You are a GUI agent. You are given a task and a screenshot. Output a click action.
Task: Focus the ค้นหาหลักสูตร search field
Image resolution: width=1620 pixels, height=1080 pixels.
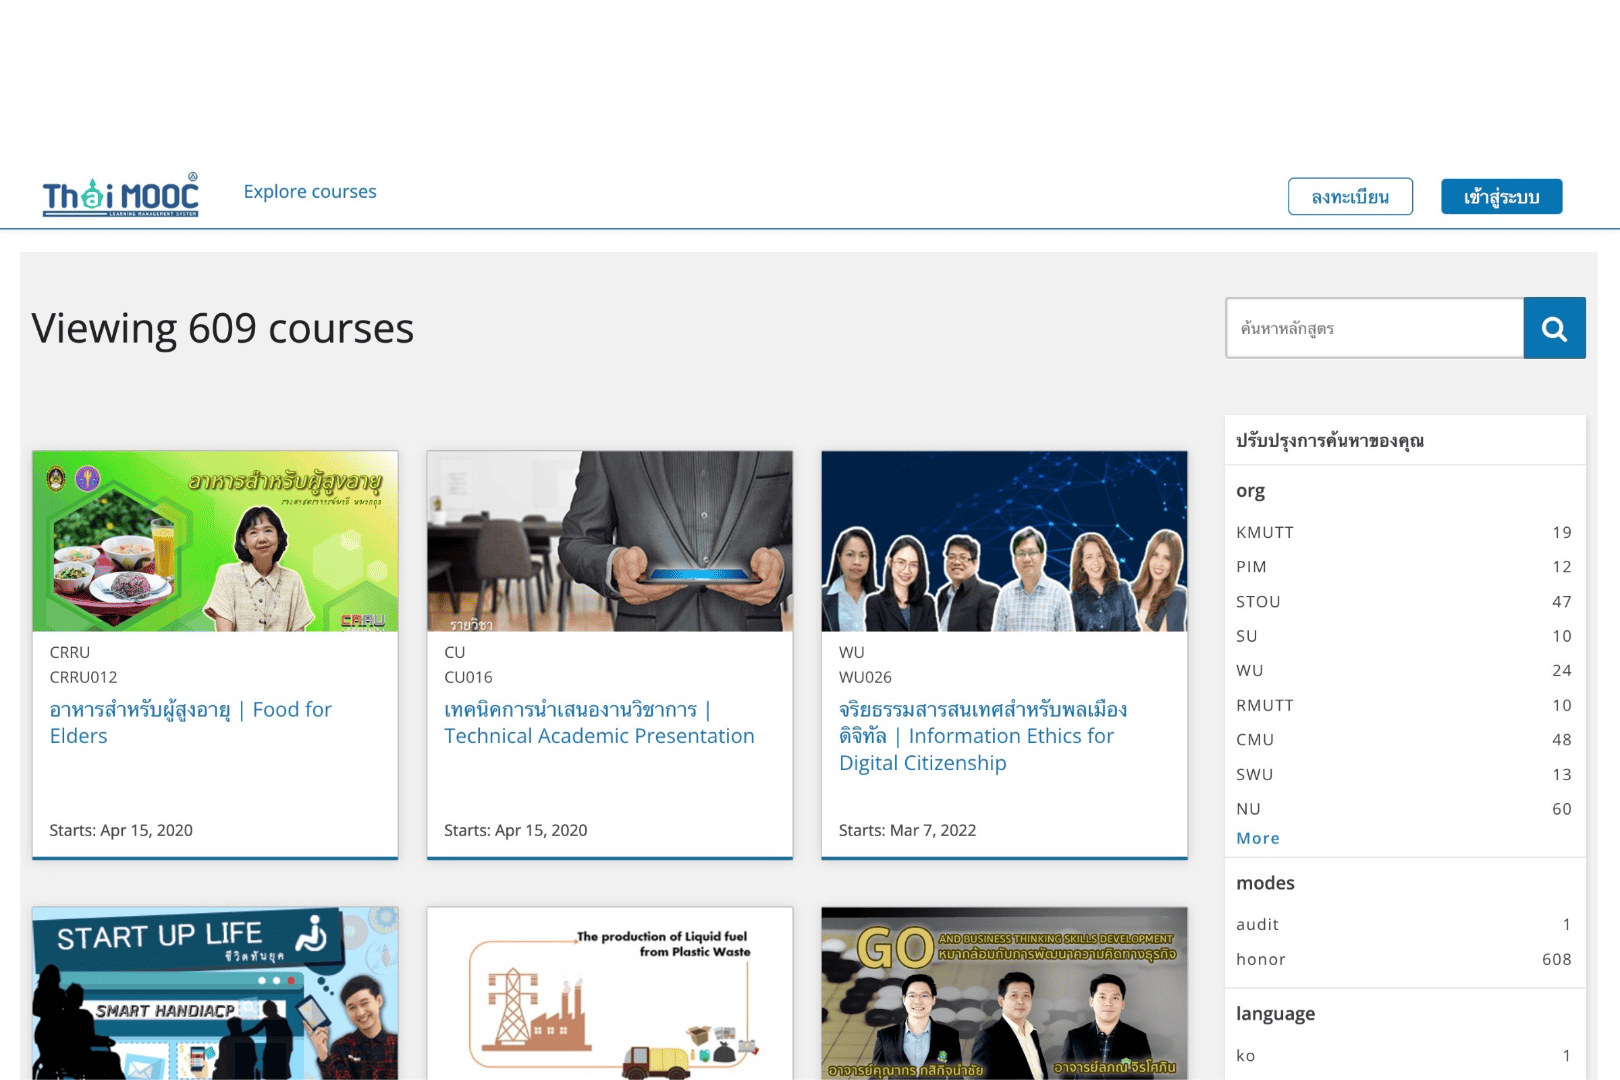pos(1375,328)
